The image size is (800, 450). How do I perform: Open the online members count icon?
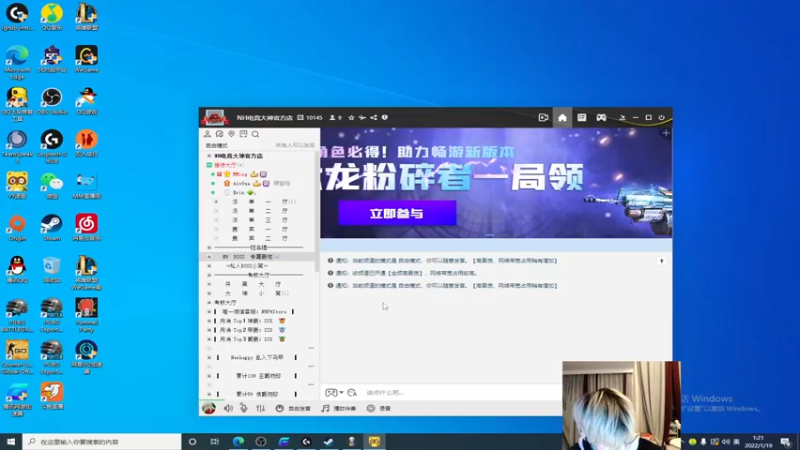coord(332,117)
